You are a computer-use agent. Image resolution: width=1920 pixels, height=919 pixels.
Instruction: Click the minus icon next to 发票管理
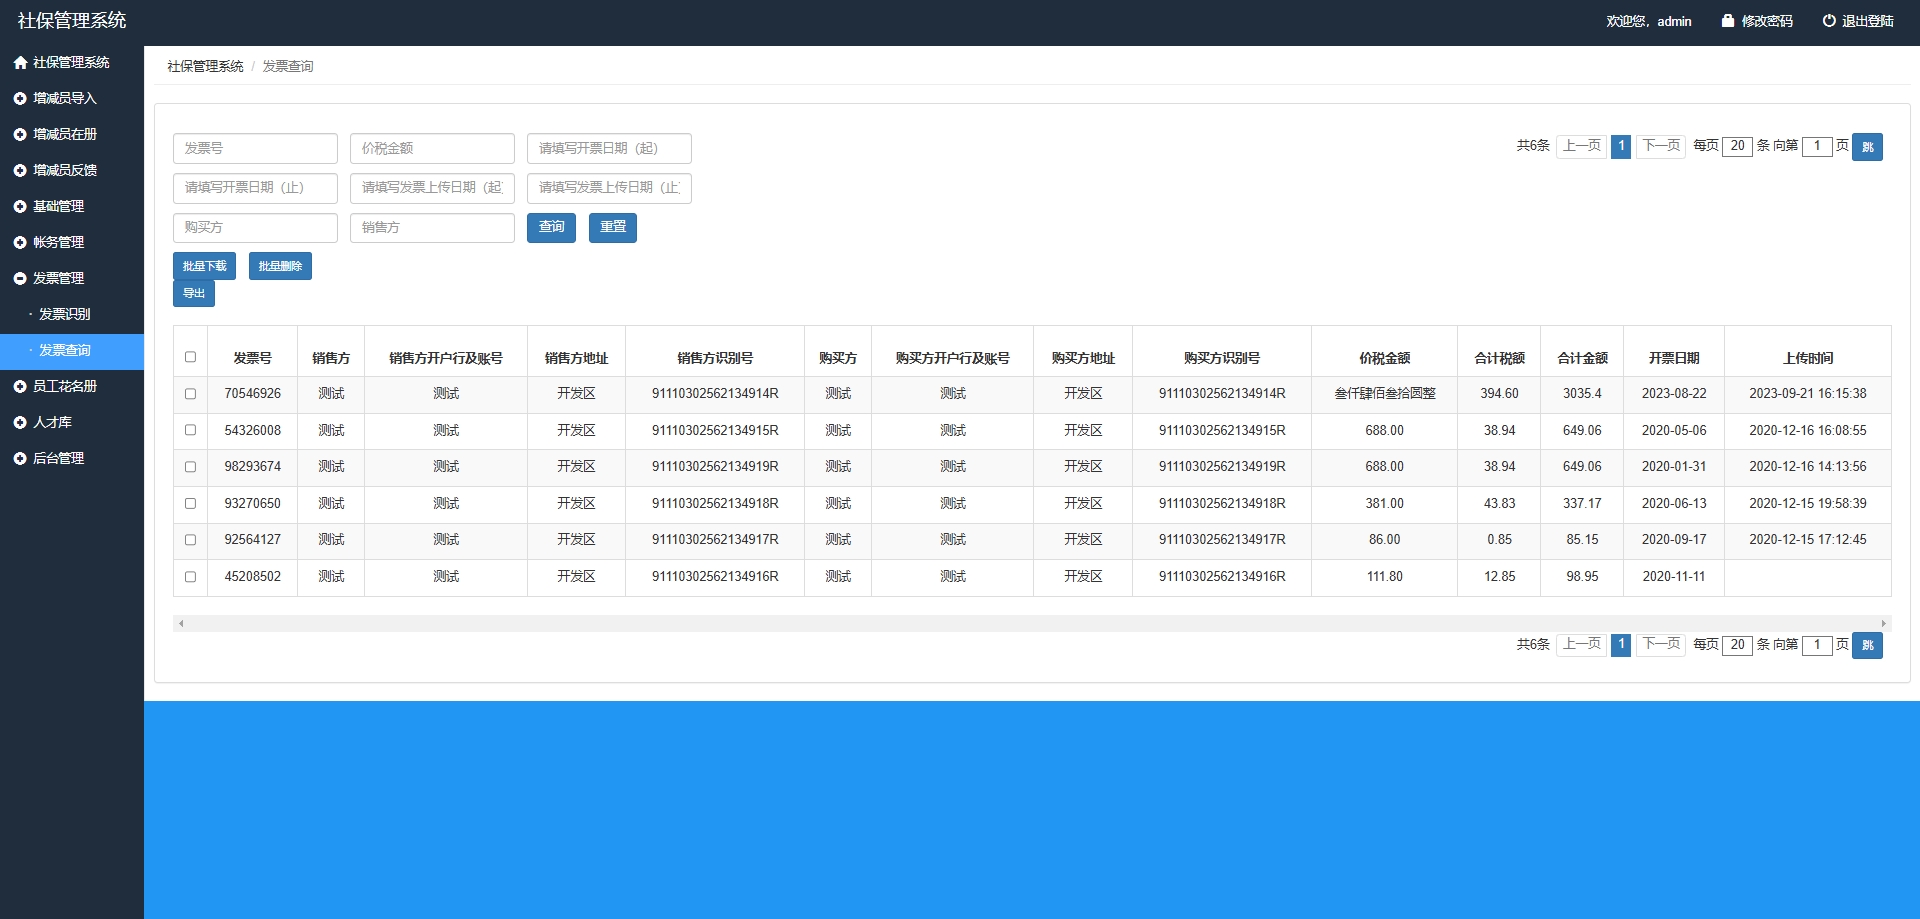[x=20, y=278]
